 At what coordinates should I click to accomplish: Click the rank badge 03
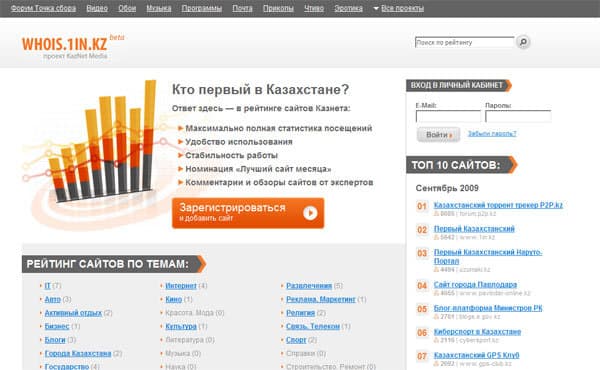pyautogui.click(x=422, y=253)
